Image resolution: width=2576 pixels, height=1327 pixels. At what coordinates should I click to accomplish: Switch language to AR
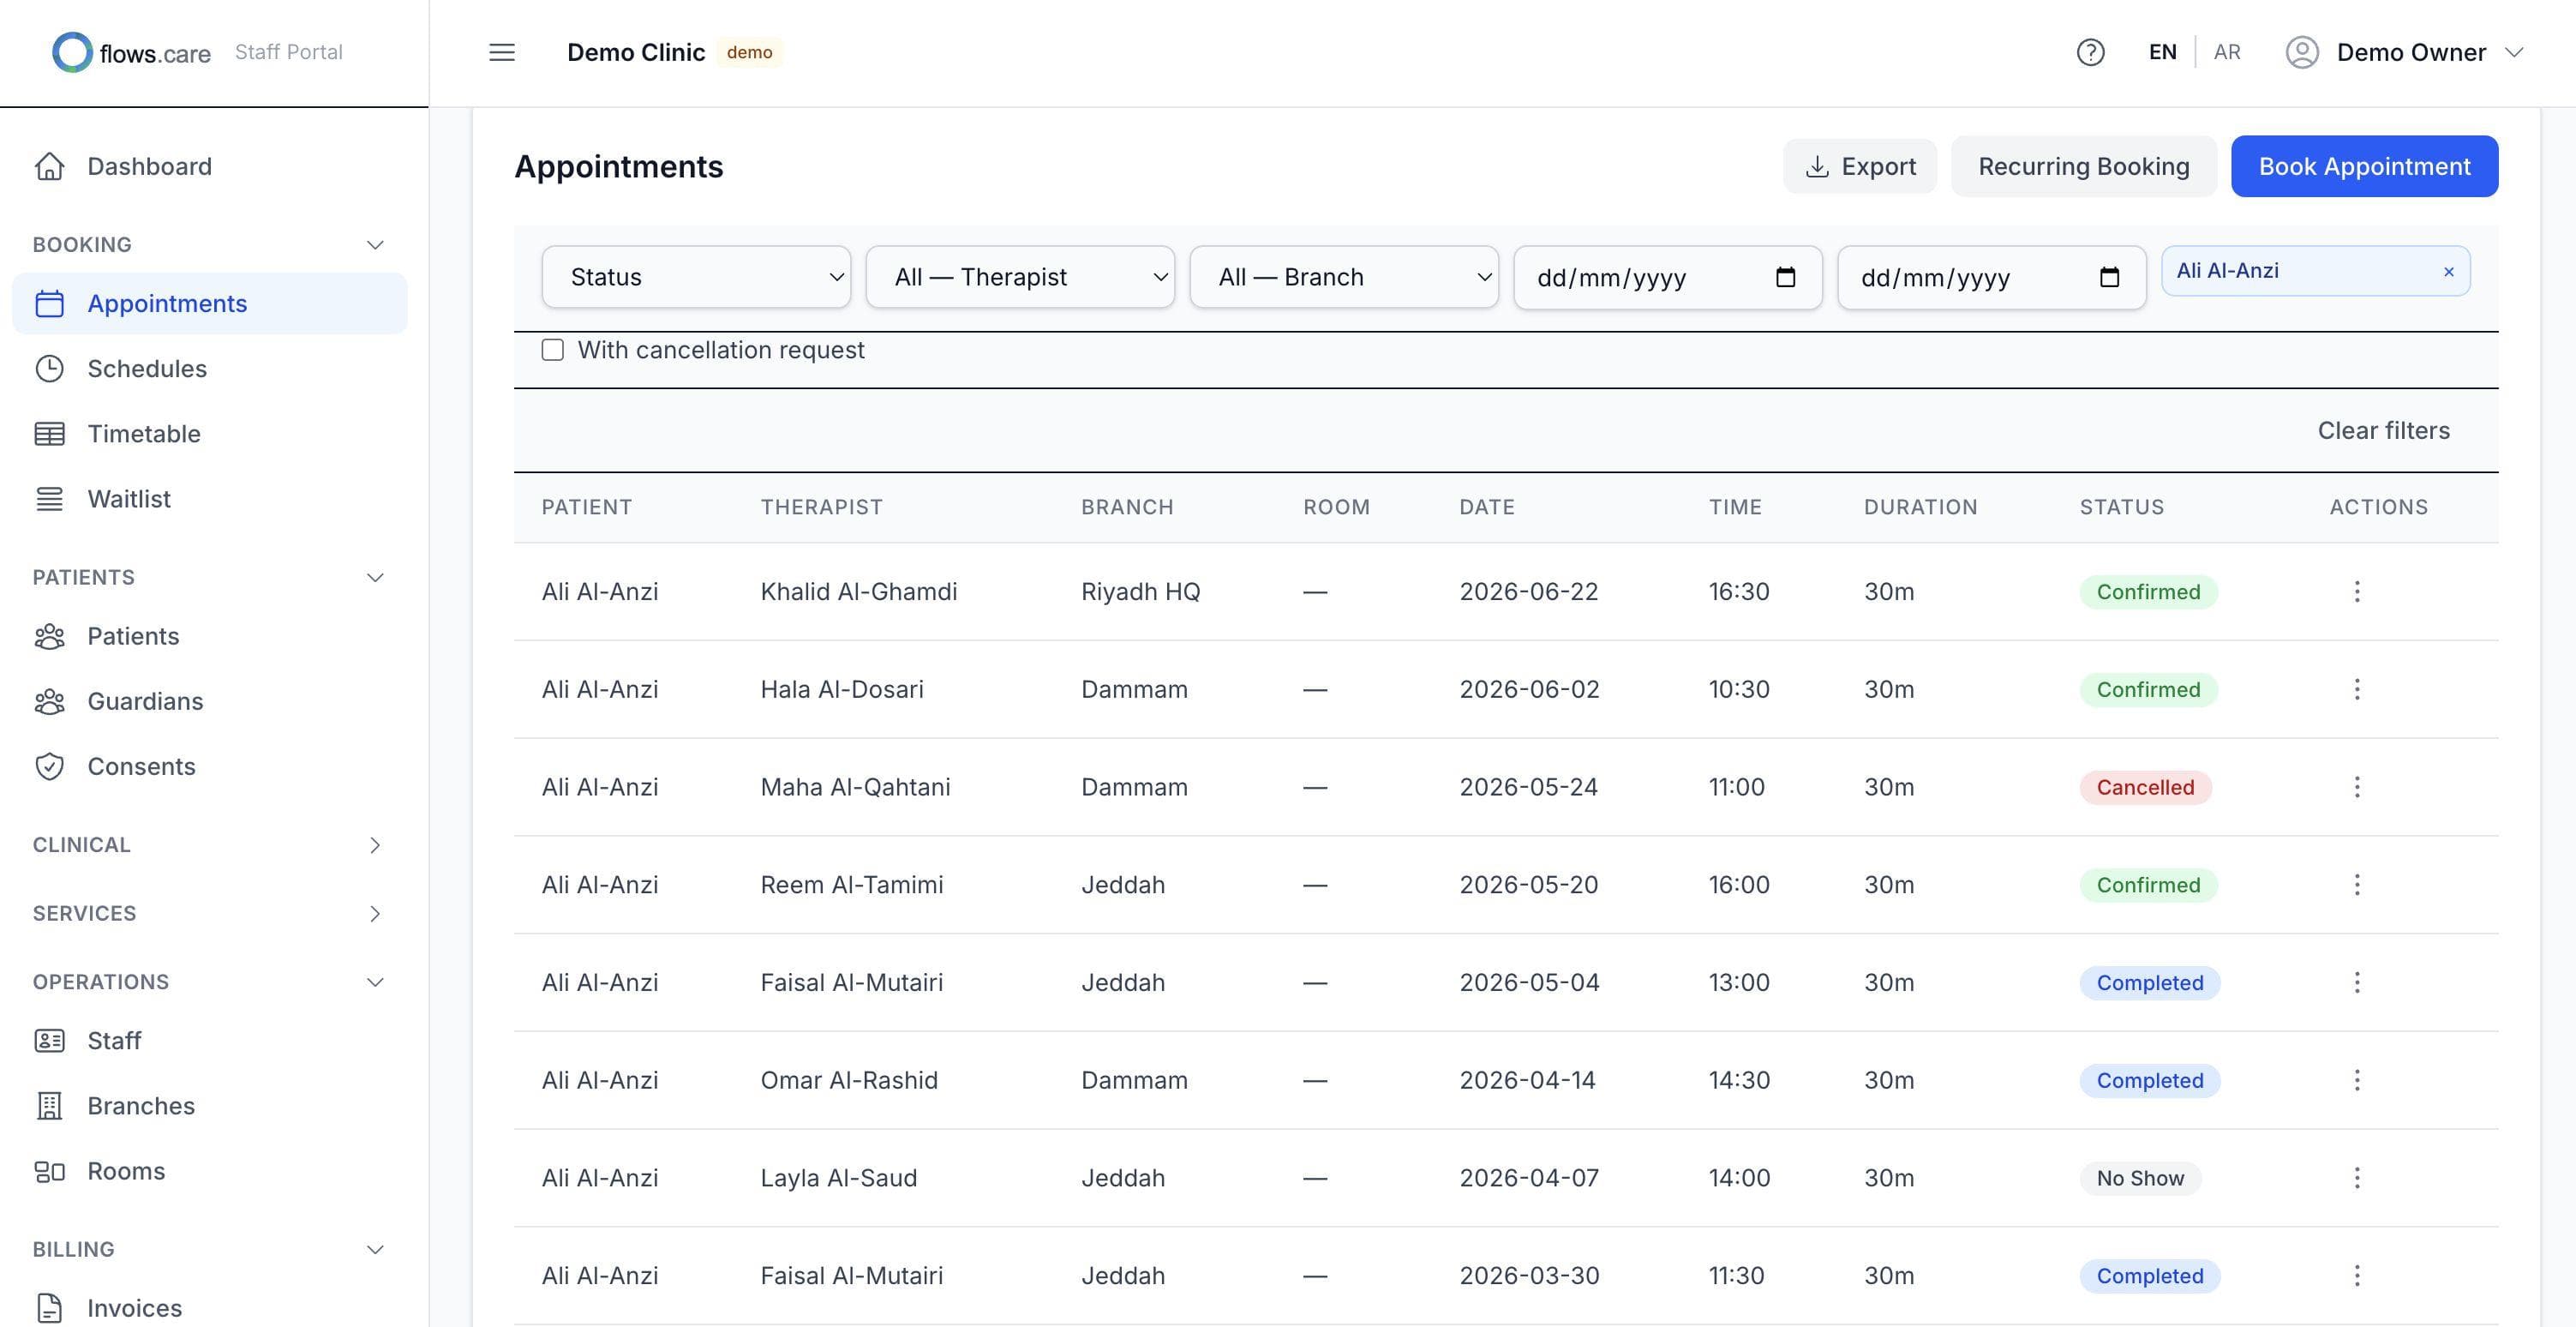coord(2227,52)
